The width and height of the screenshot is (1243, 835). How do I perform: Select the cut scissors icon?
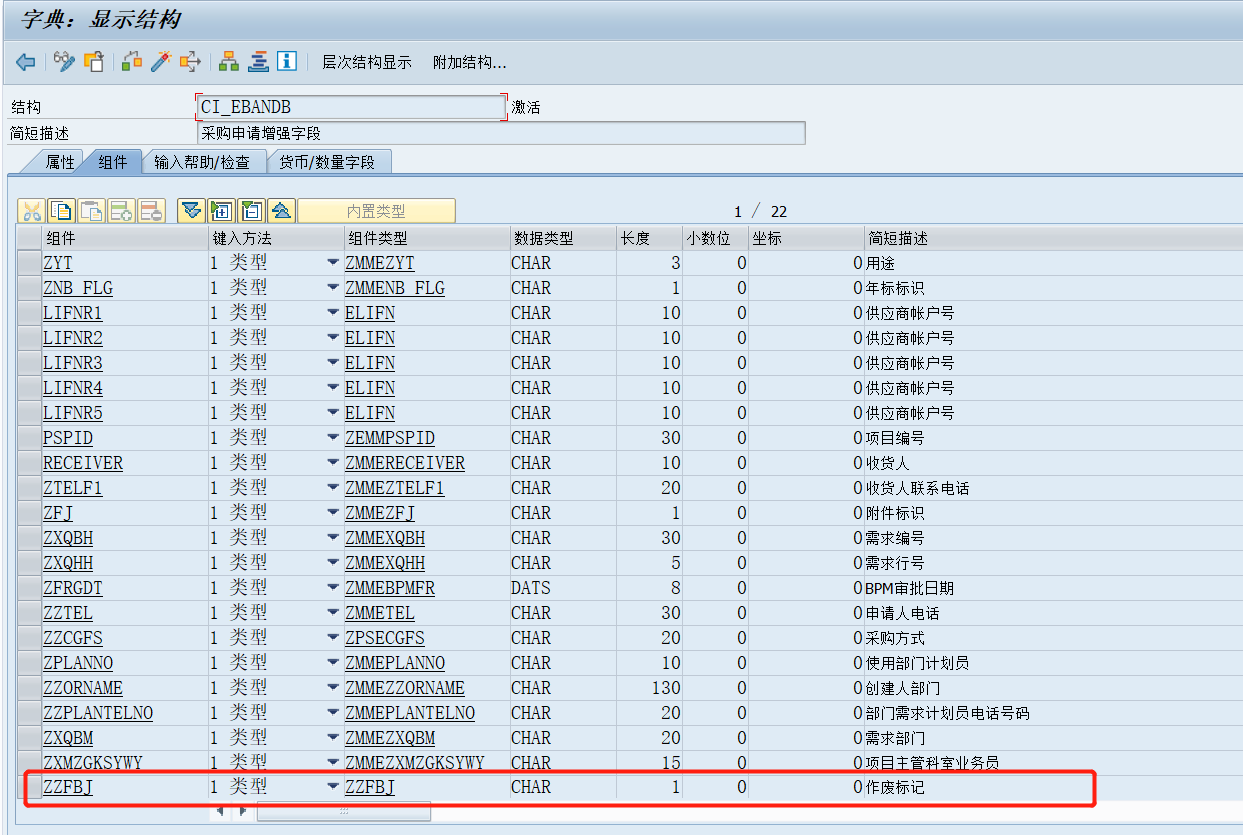pyautogui.click(x=32, y=211)
